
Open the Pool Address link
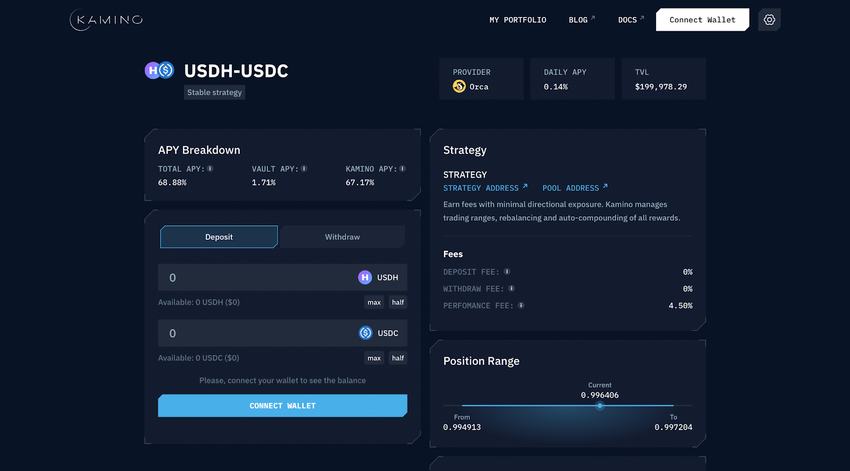point(570,188)
